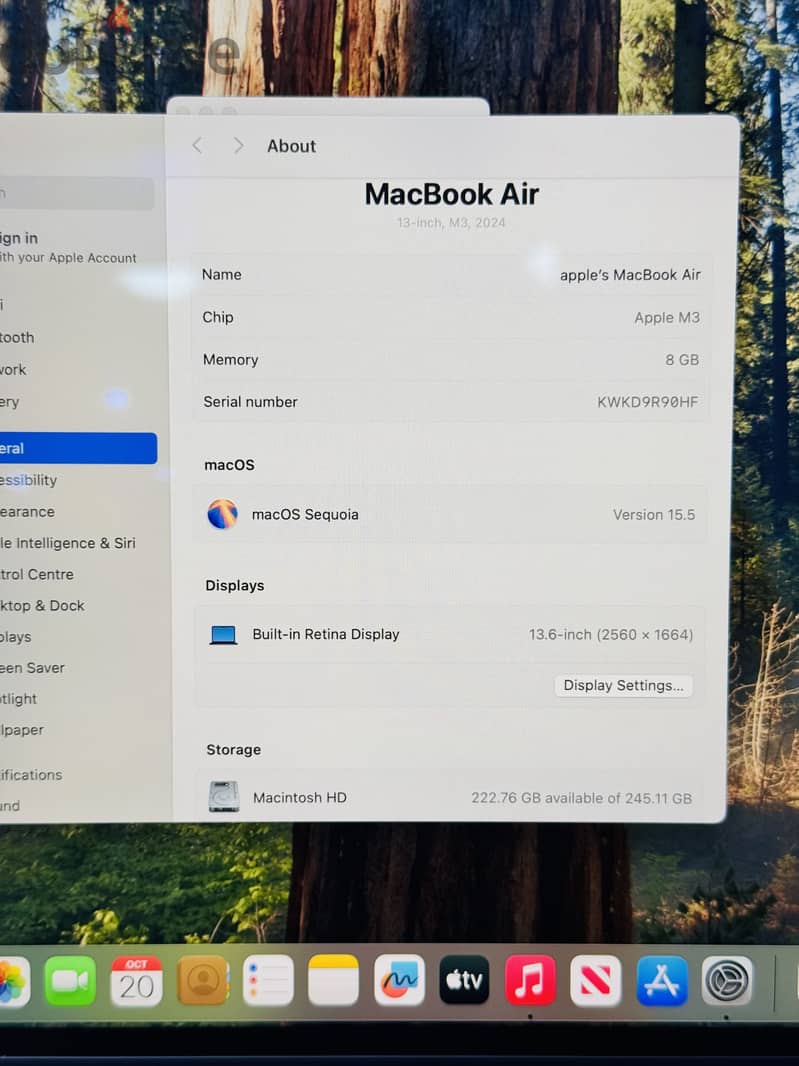The image size is (799, 1066).
Task: Click the macOS Sequoia label
Action: (x=305, y=514)
